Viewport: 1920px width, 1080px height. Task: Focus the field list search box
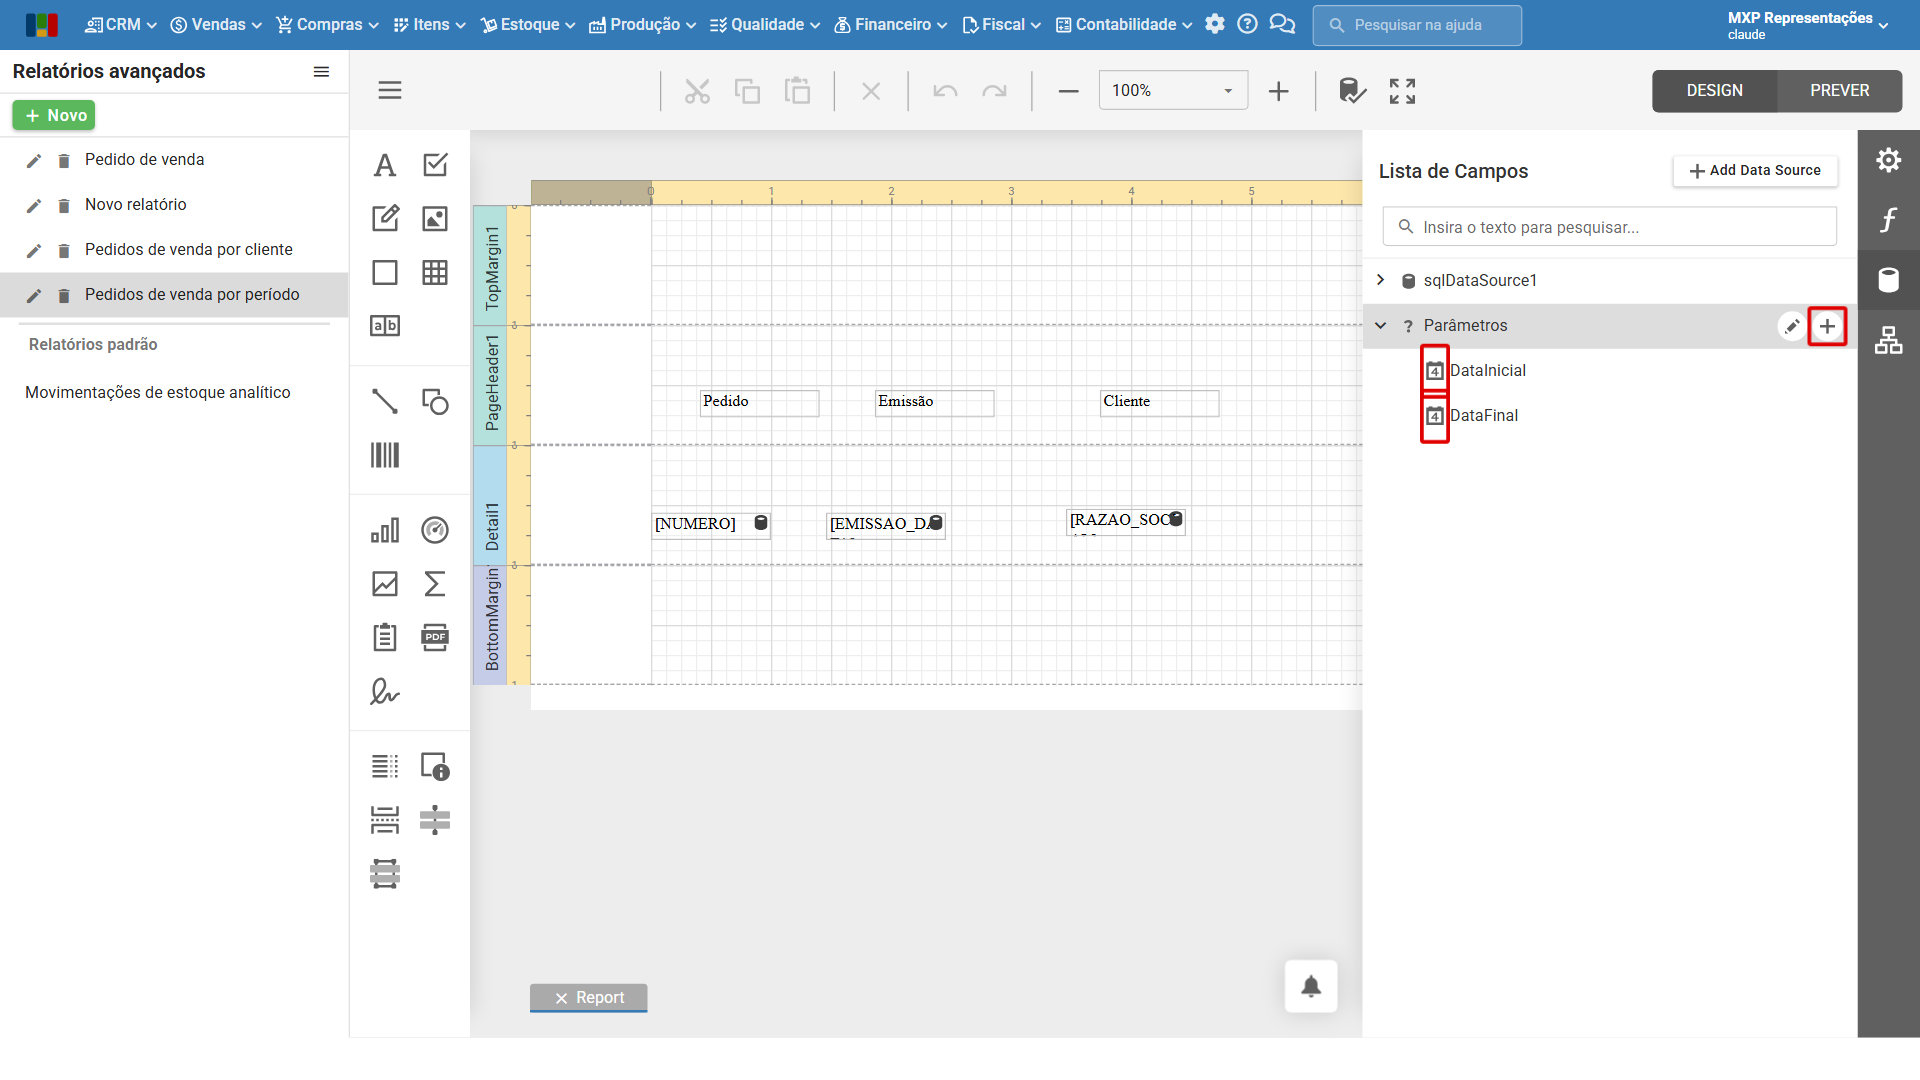(x=1609, y=227)
